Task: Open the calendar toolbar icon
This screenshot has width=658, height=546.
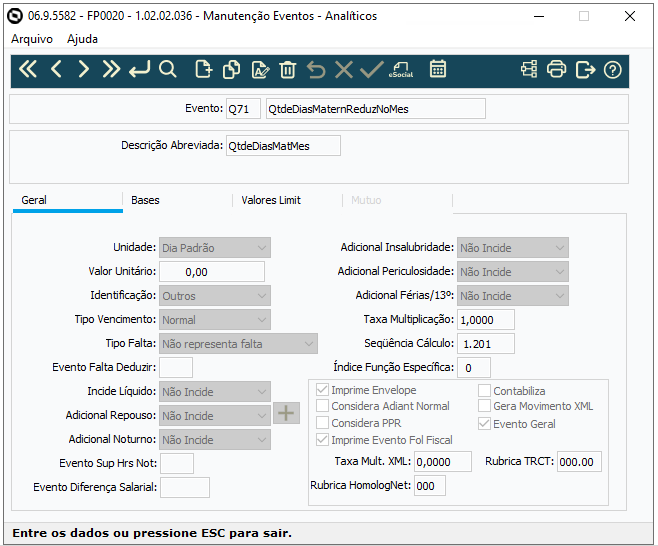Action: pyautogui.click(x=438, y=69)
